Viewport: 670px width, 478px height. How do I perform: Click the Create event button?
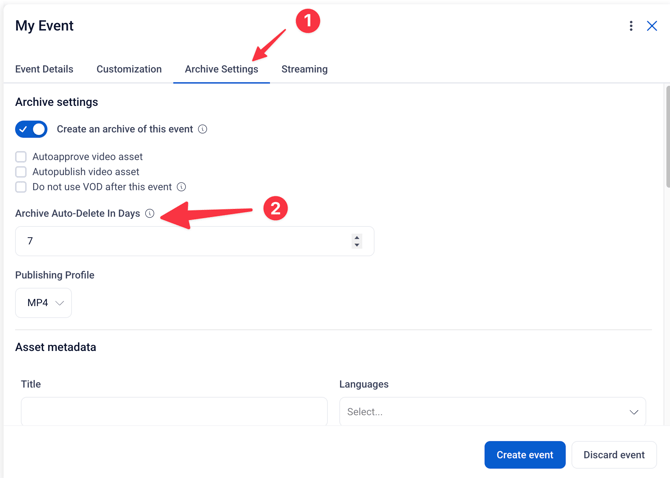tap(525, 455)
